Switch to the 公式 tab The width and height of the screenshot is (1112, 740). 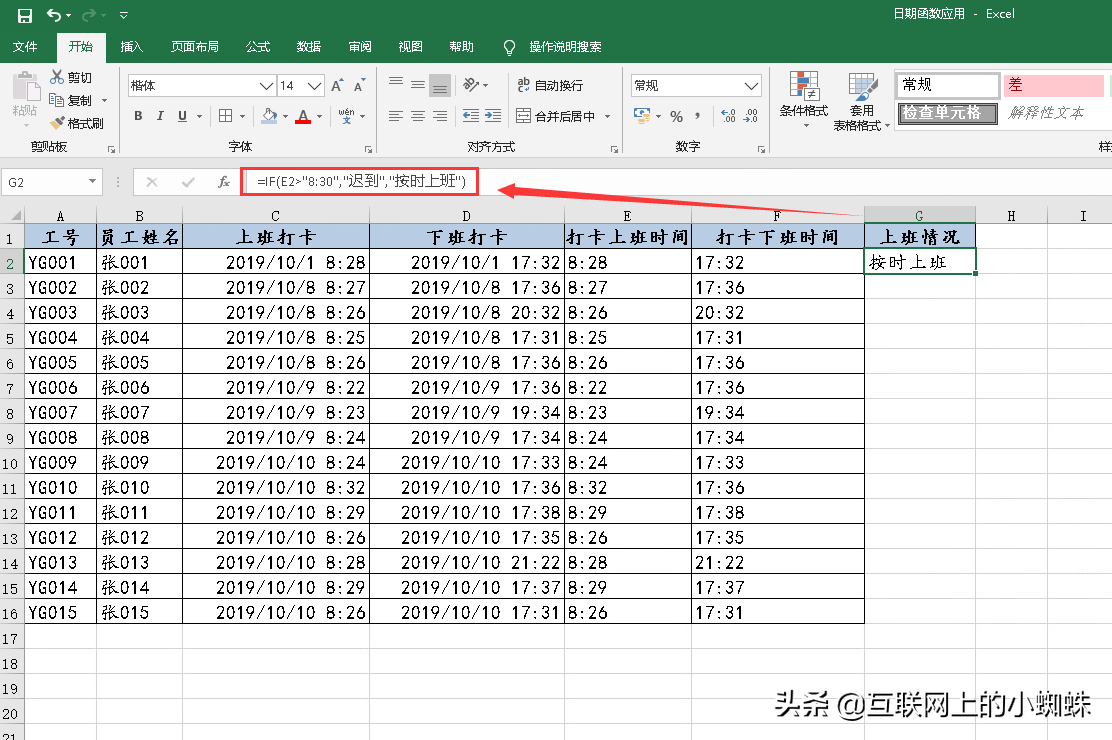(x=258, y=47)
